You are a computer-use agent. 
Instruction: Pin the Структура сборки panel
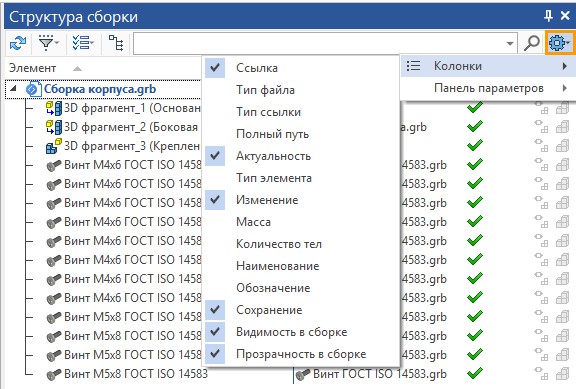click(548, 16)
